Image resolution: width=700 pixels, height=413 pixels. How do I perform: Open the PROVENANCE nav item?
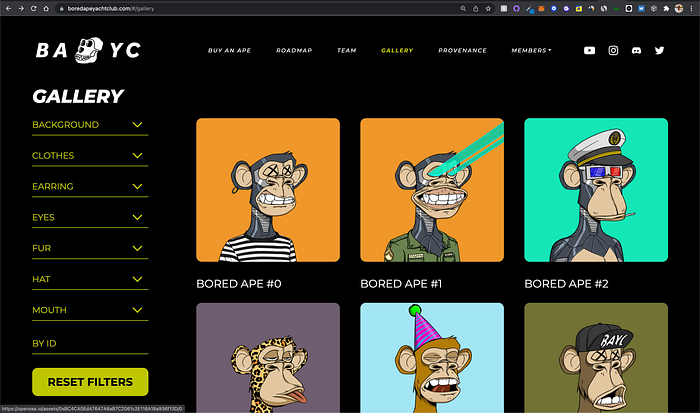[462, 50]
